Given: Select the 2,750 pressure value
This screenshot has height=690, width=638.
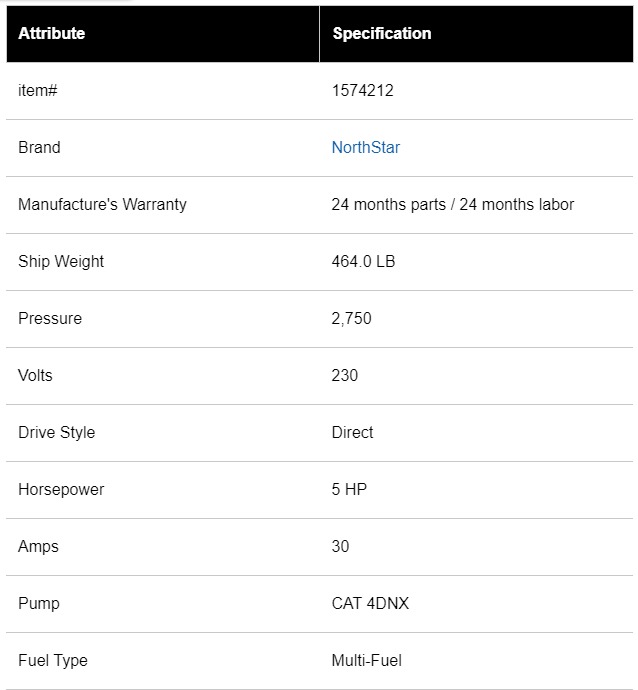Looking at the screenshot, I should pos(350,319).
